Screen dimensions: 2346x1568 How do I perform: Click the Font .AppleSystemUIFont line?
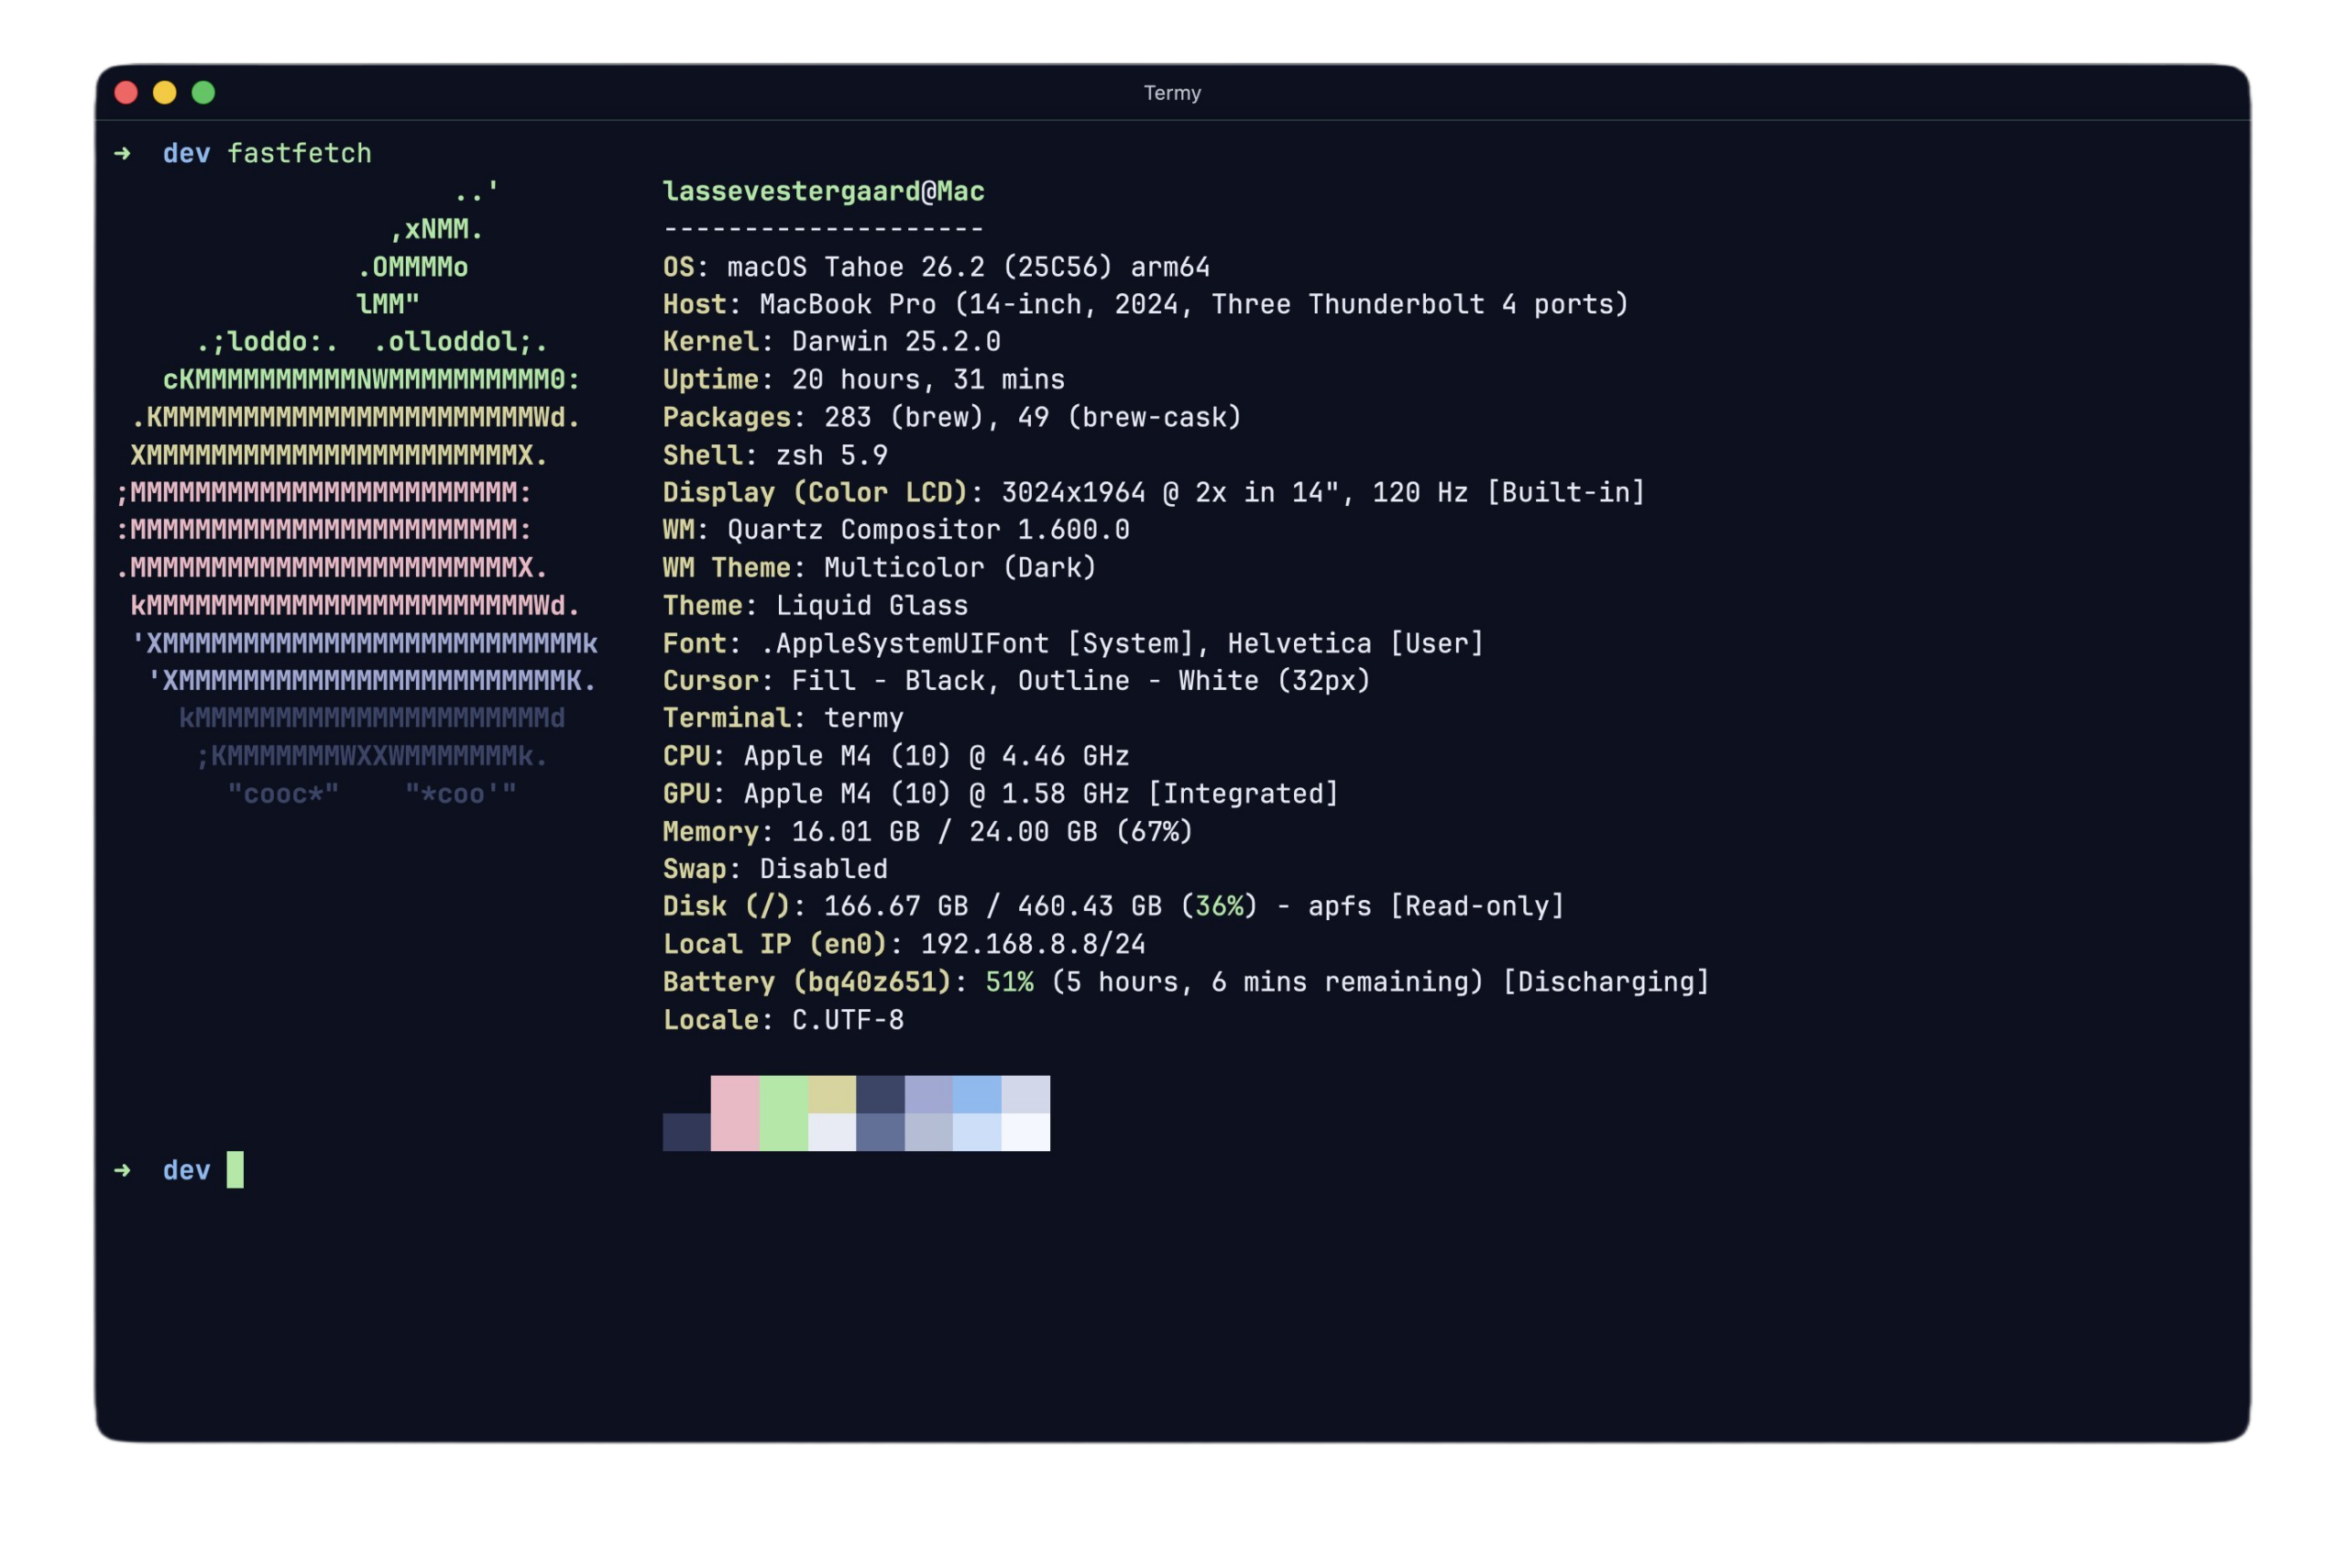point(1073,643)
